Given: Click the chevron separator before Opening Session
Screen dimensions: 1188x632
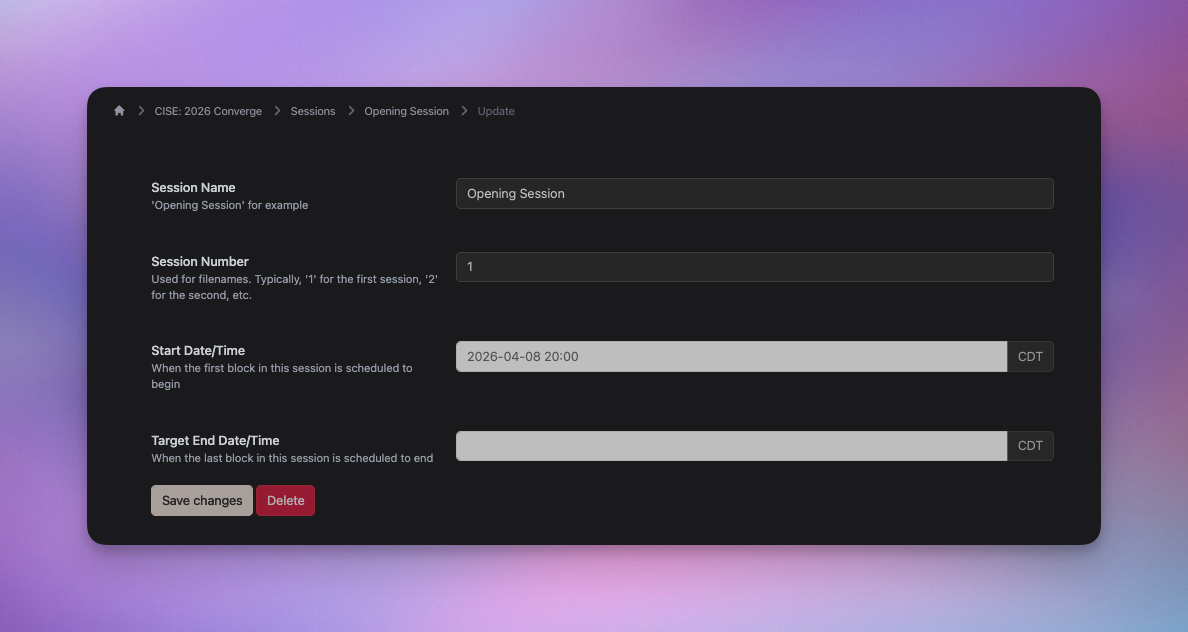Looking at the screenshot, I should pyautogui.click(x=351, y=111).
